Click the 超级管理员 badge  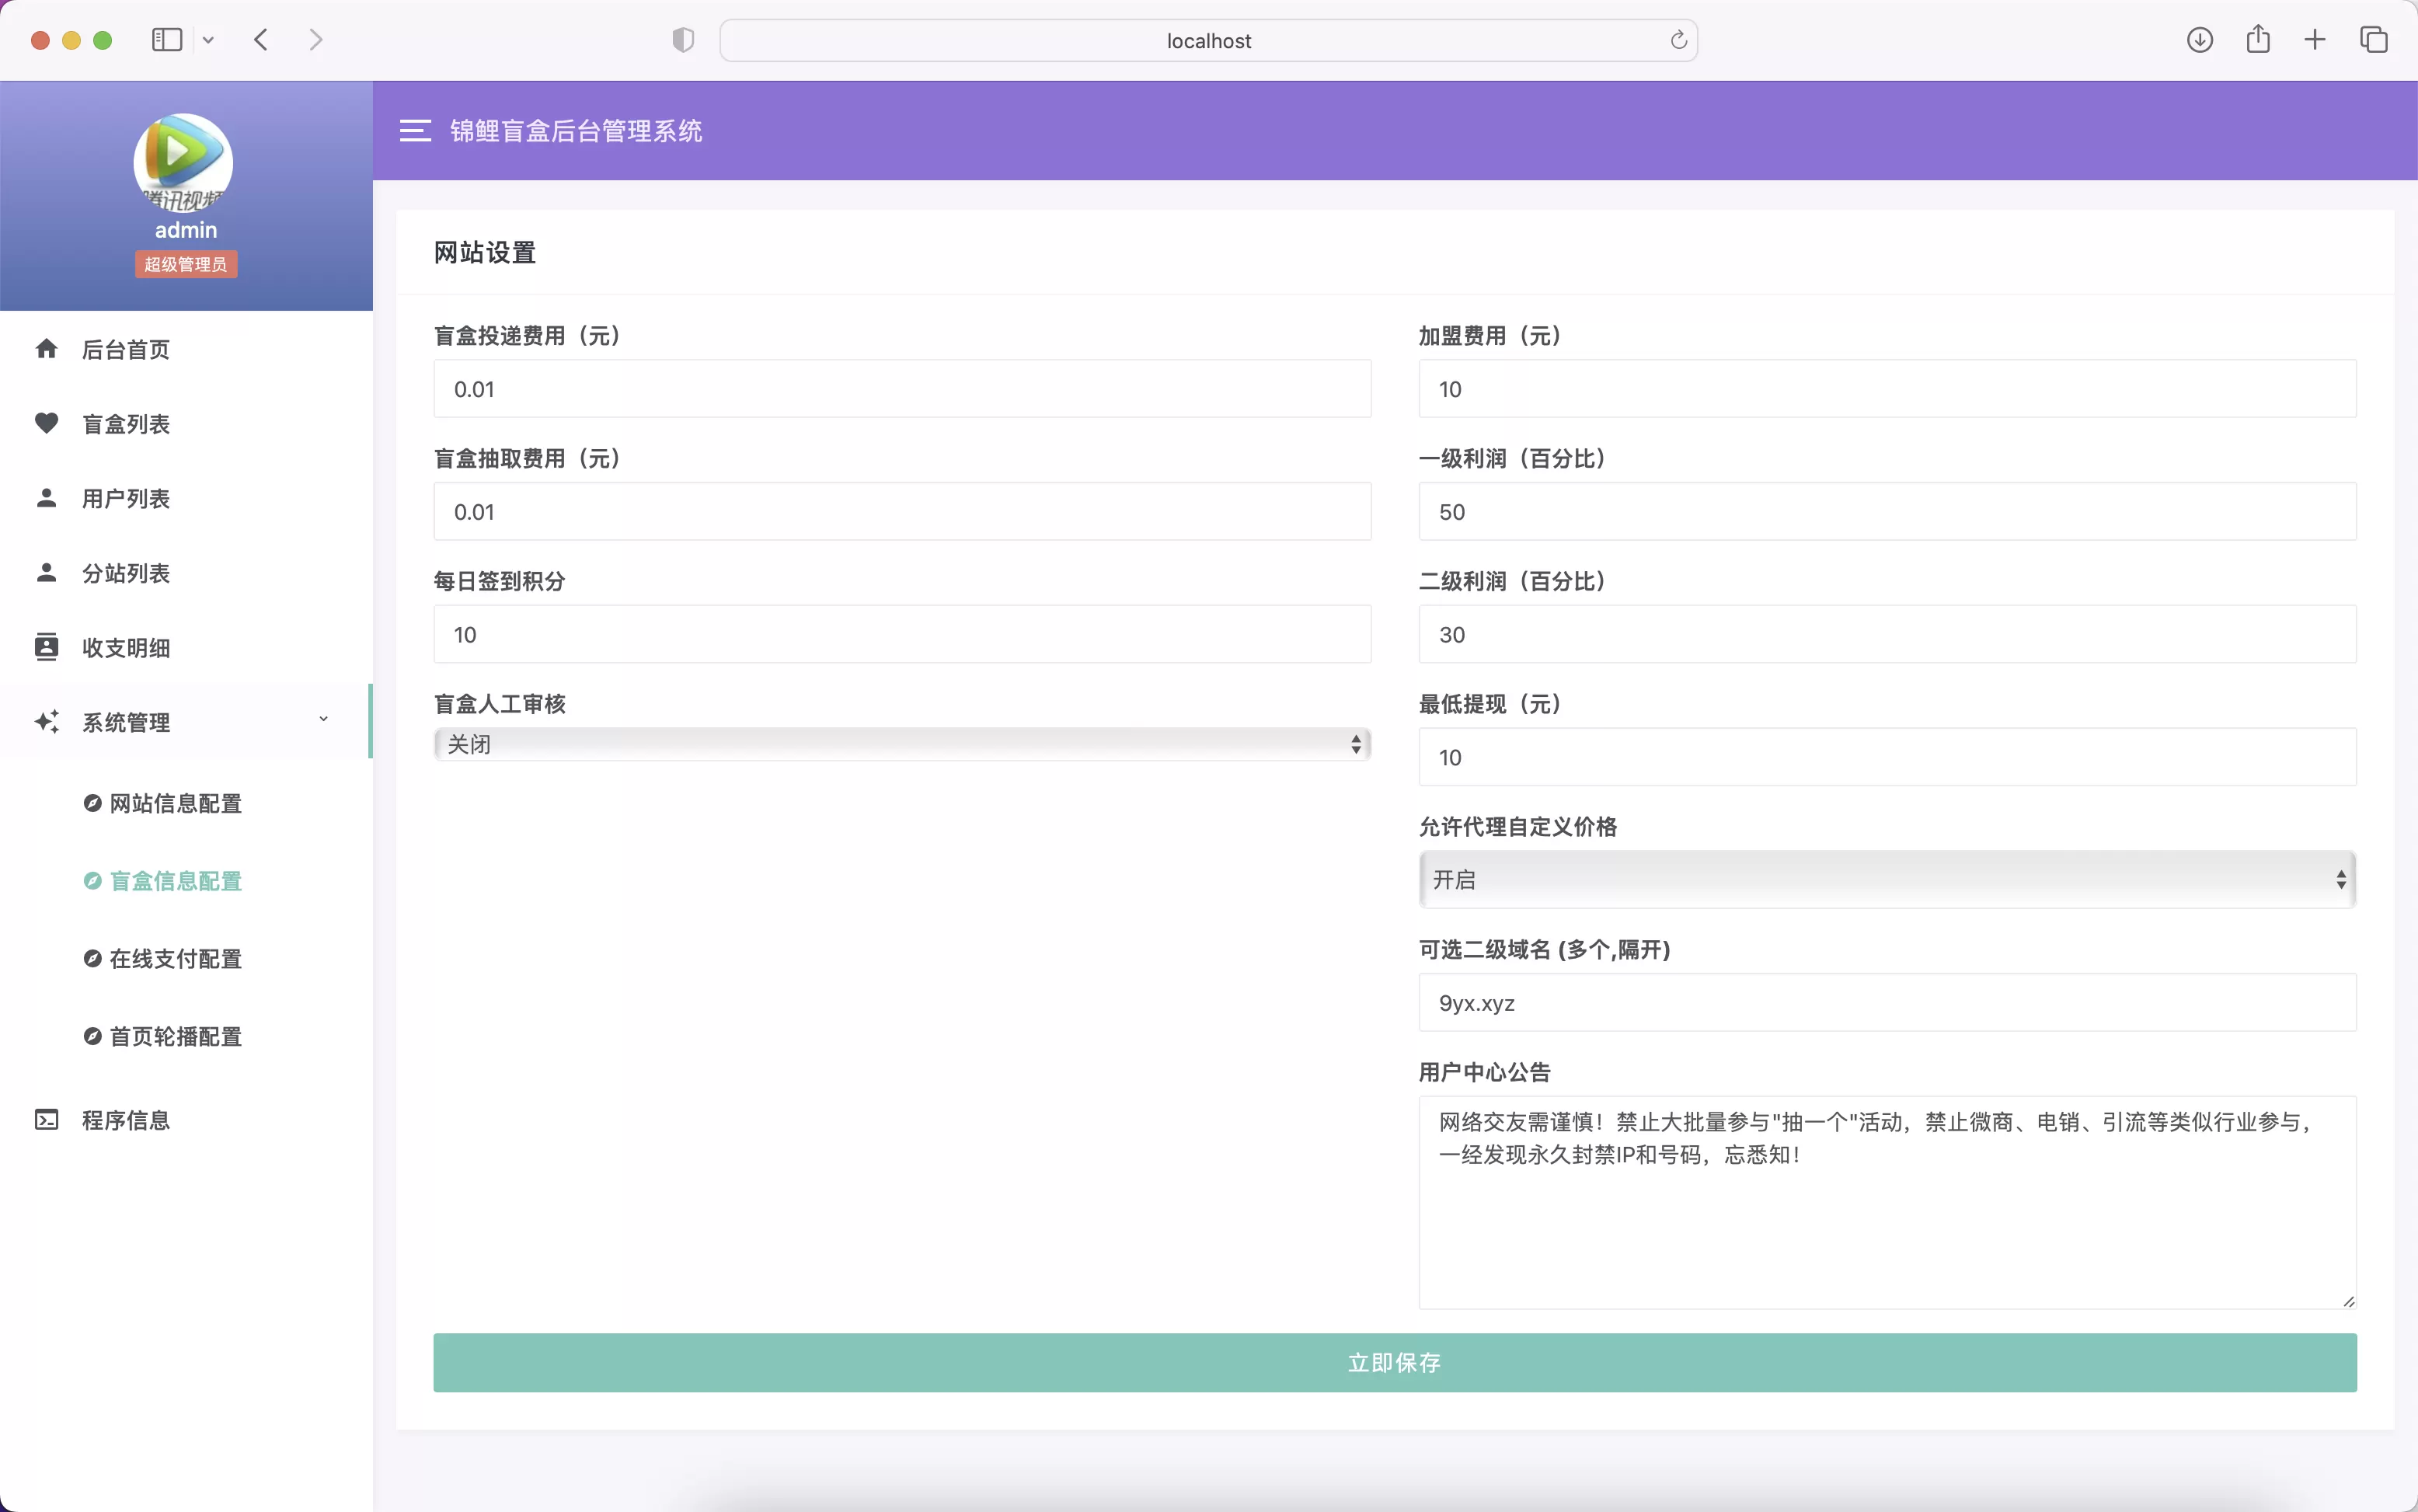[x=185, y=264]
